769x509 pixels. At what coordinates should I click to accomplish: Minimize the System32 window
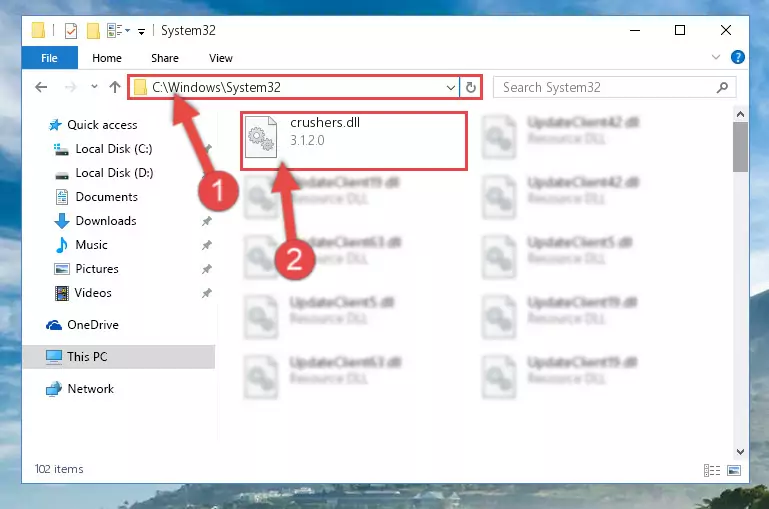pyautogui.click(x=635, y=30)
